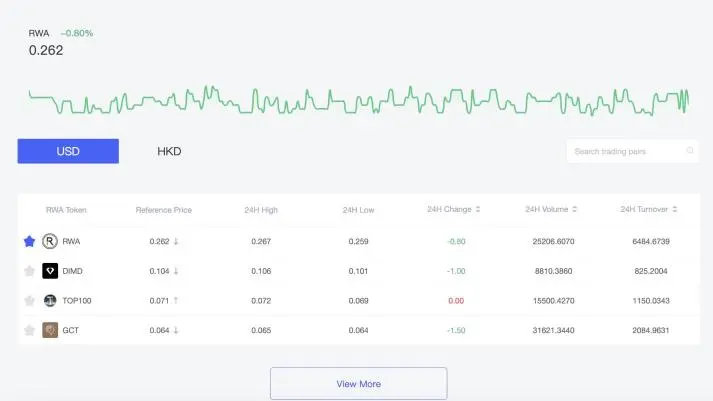This screenshot has width=713, height=401.
Task: Click the RWA token logo icon
Action: (x=50, y=241)
